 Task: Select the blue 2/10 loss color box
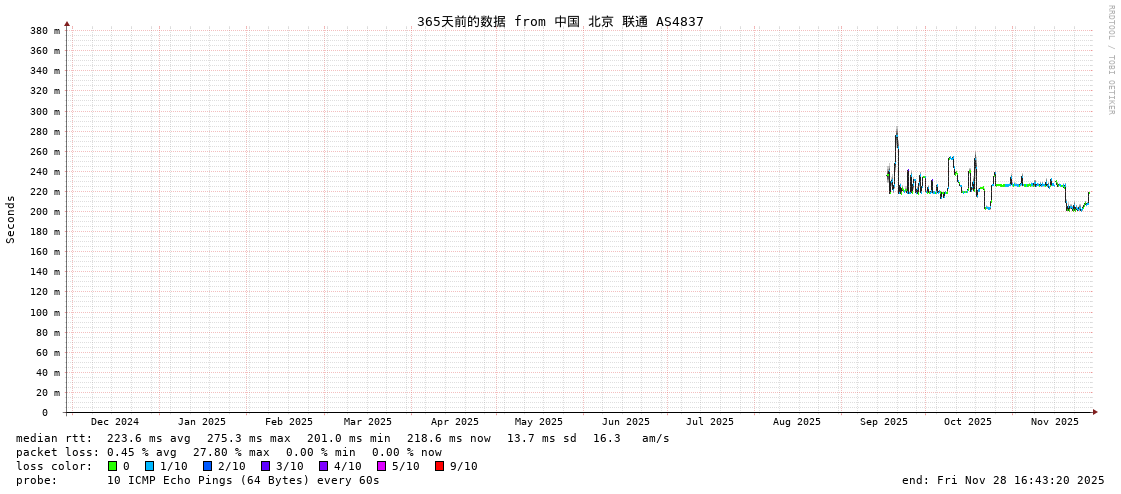[207, 466]
